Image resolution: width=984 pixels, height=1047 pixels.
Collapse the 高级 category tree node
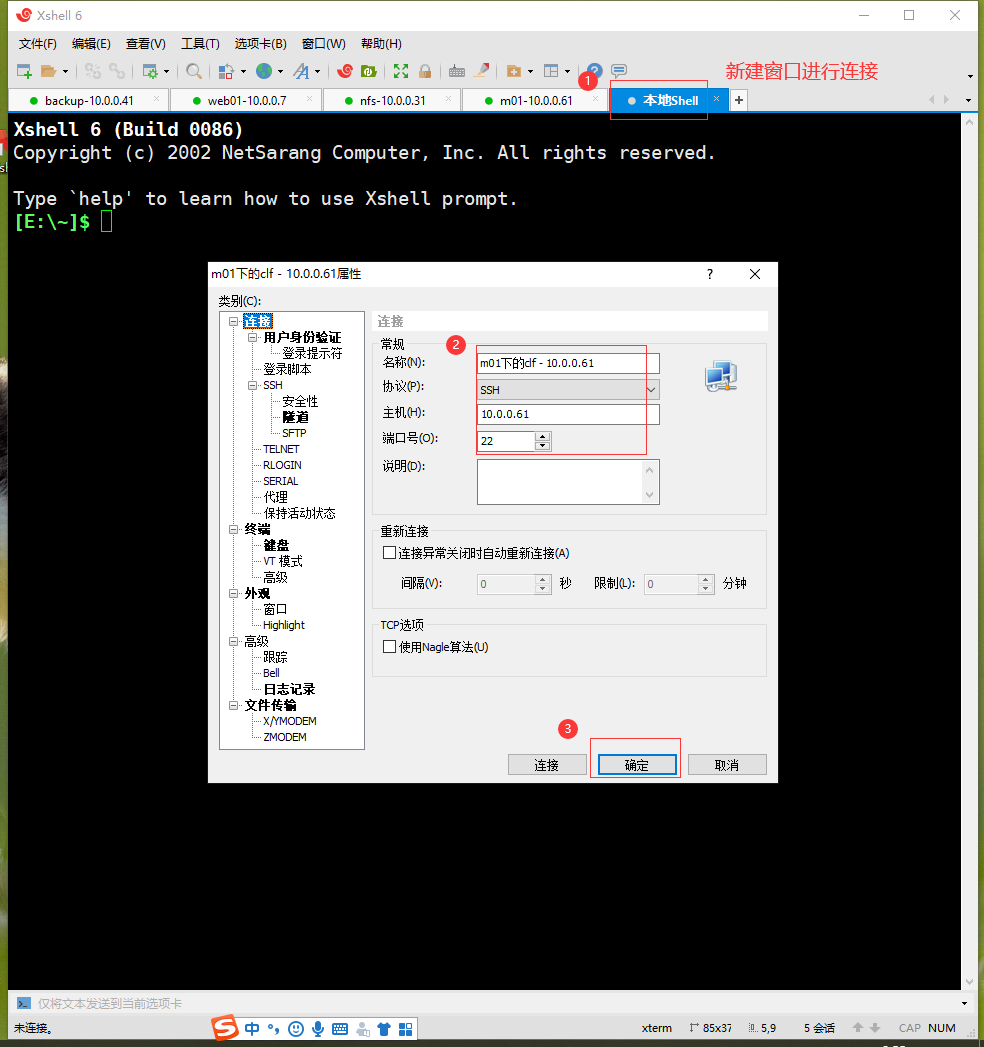point(234,641)
